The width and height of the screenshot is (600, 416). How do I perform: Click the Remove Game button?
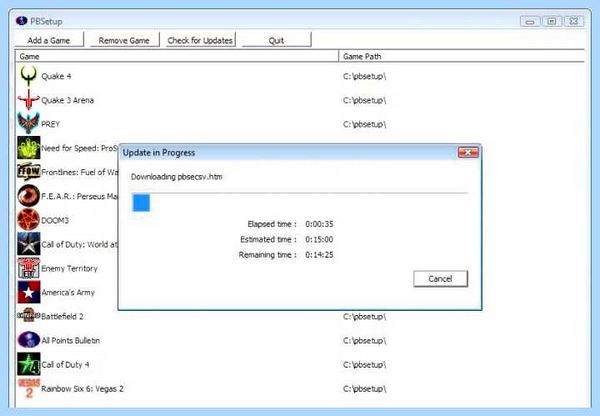(x=124, y=40)
